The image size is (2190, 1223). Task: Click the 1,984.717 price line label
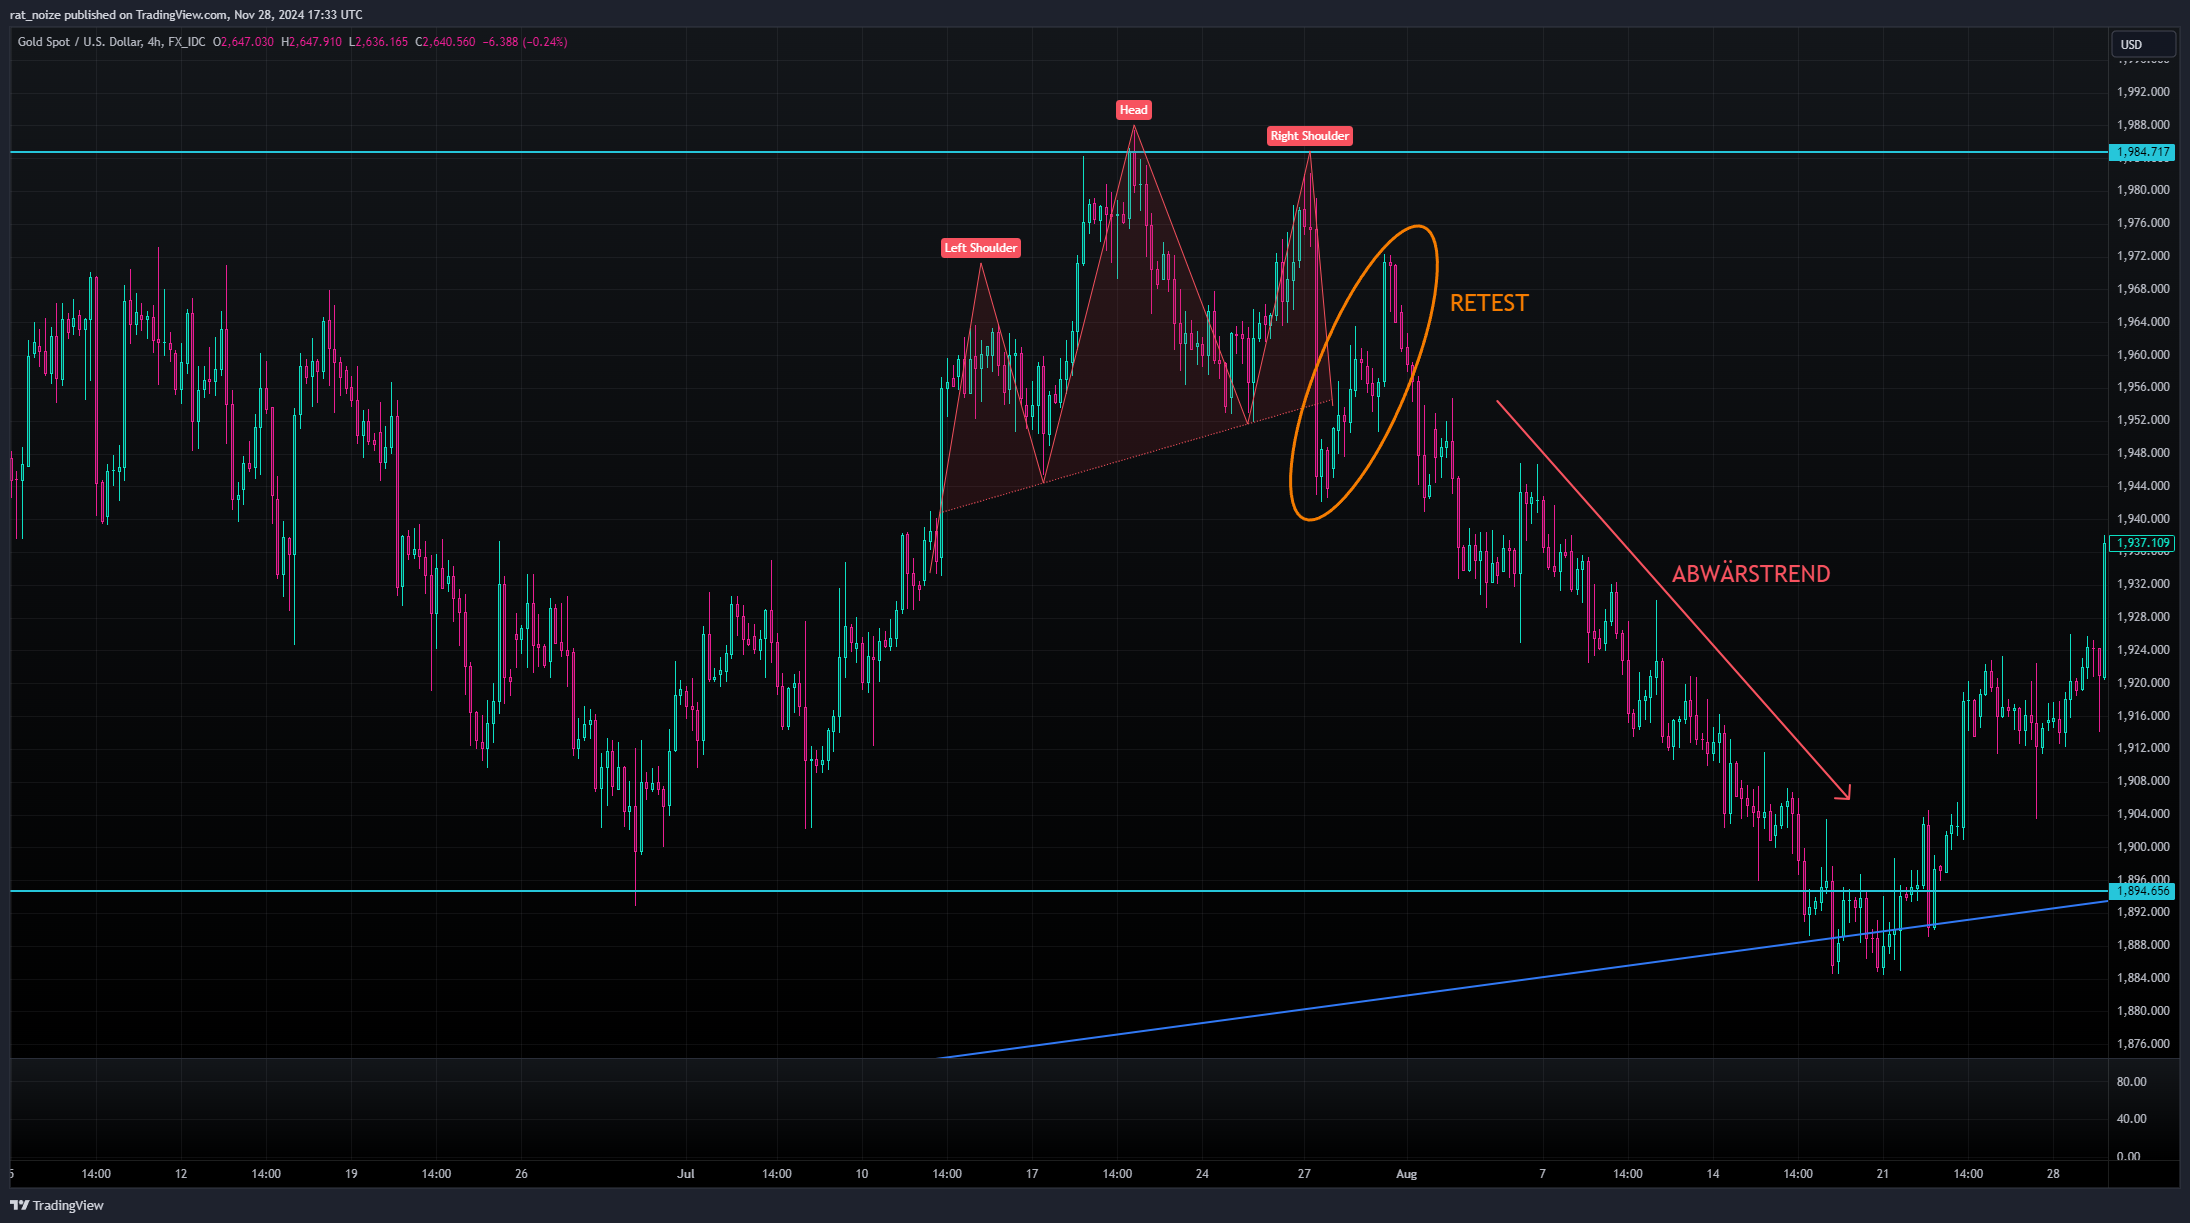tap(2142, 152)
